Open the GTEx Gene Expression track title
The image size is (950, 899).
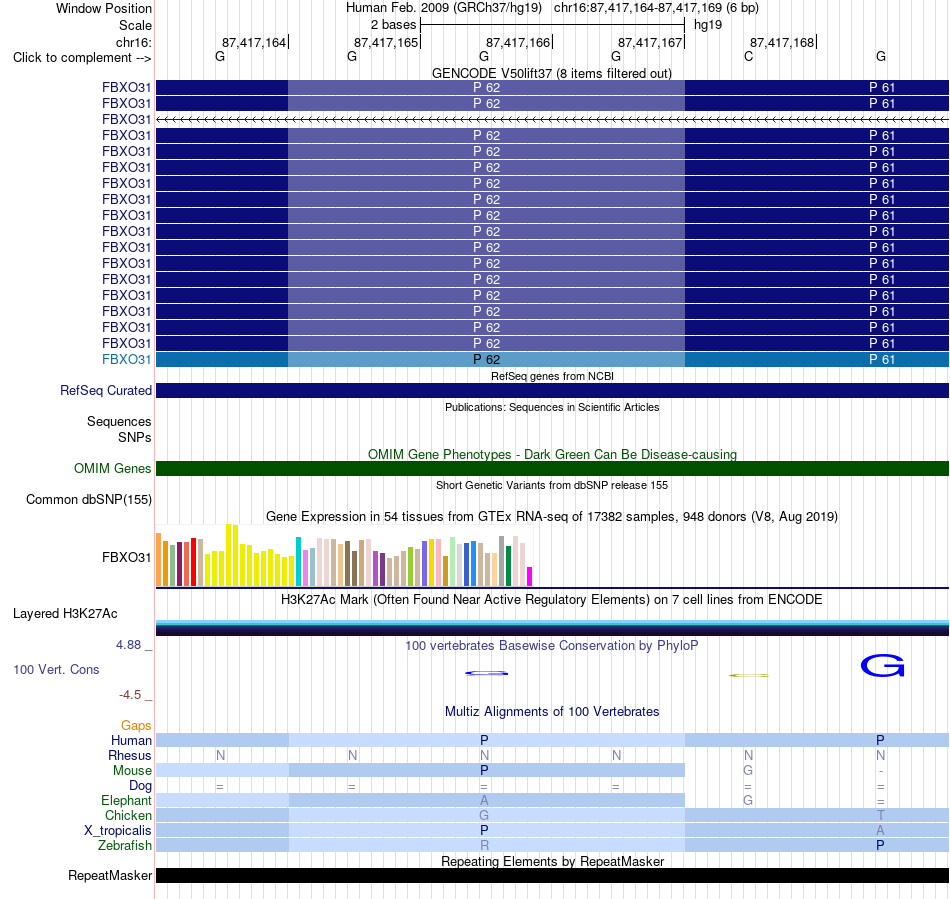pos(552,517)
